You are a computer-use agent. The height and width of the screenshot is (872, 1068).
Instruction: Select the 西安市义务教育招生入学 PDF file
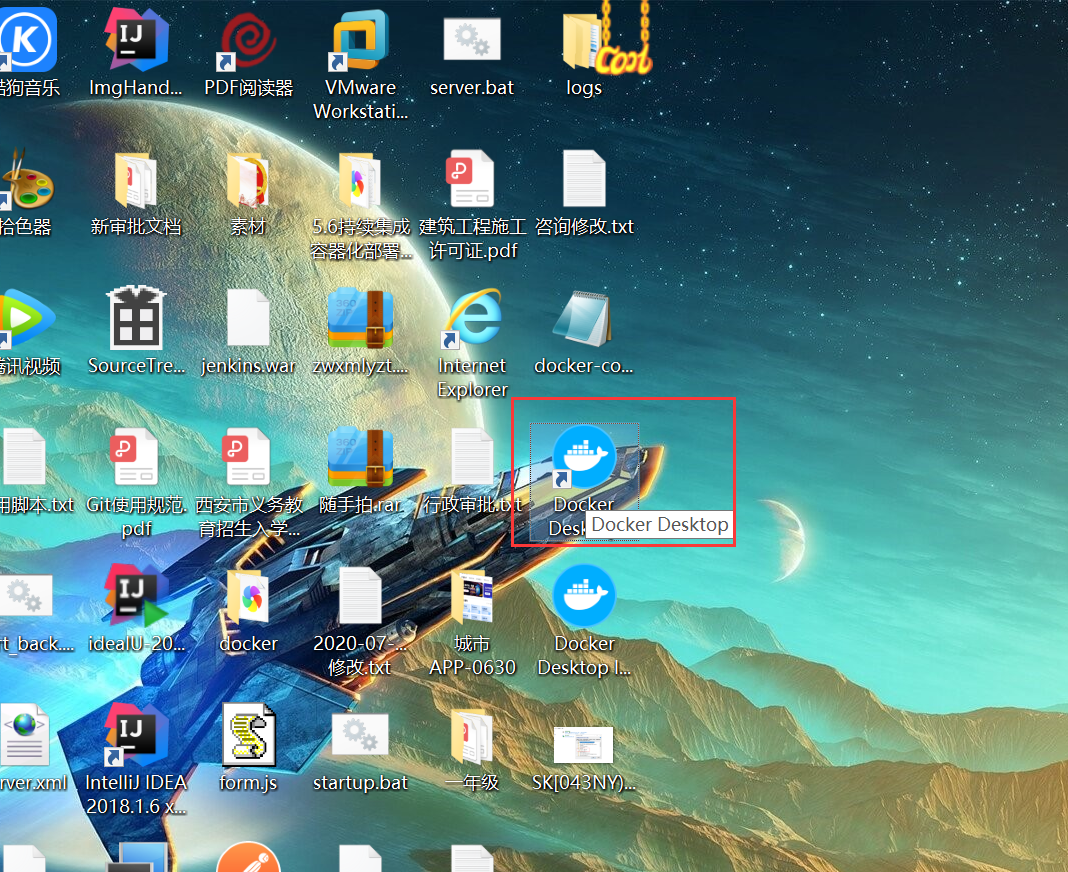tap(248, 458)
